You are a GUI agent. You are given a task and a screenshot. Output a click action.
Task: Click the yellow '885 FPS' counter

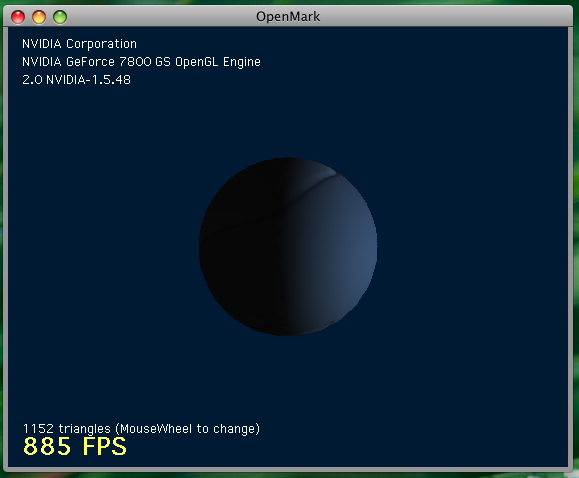[x=75, y=446]
